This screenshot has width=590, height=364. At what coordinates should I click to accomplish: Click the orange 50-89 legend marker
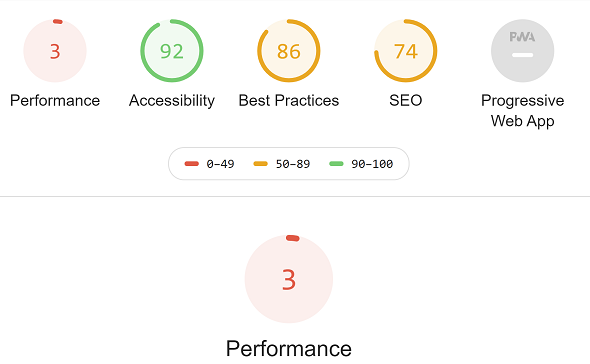point(260,164)
